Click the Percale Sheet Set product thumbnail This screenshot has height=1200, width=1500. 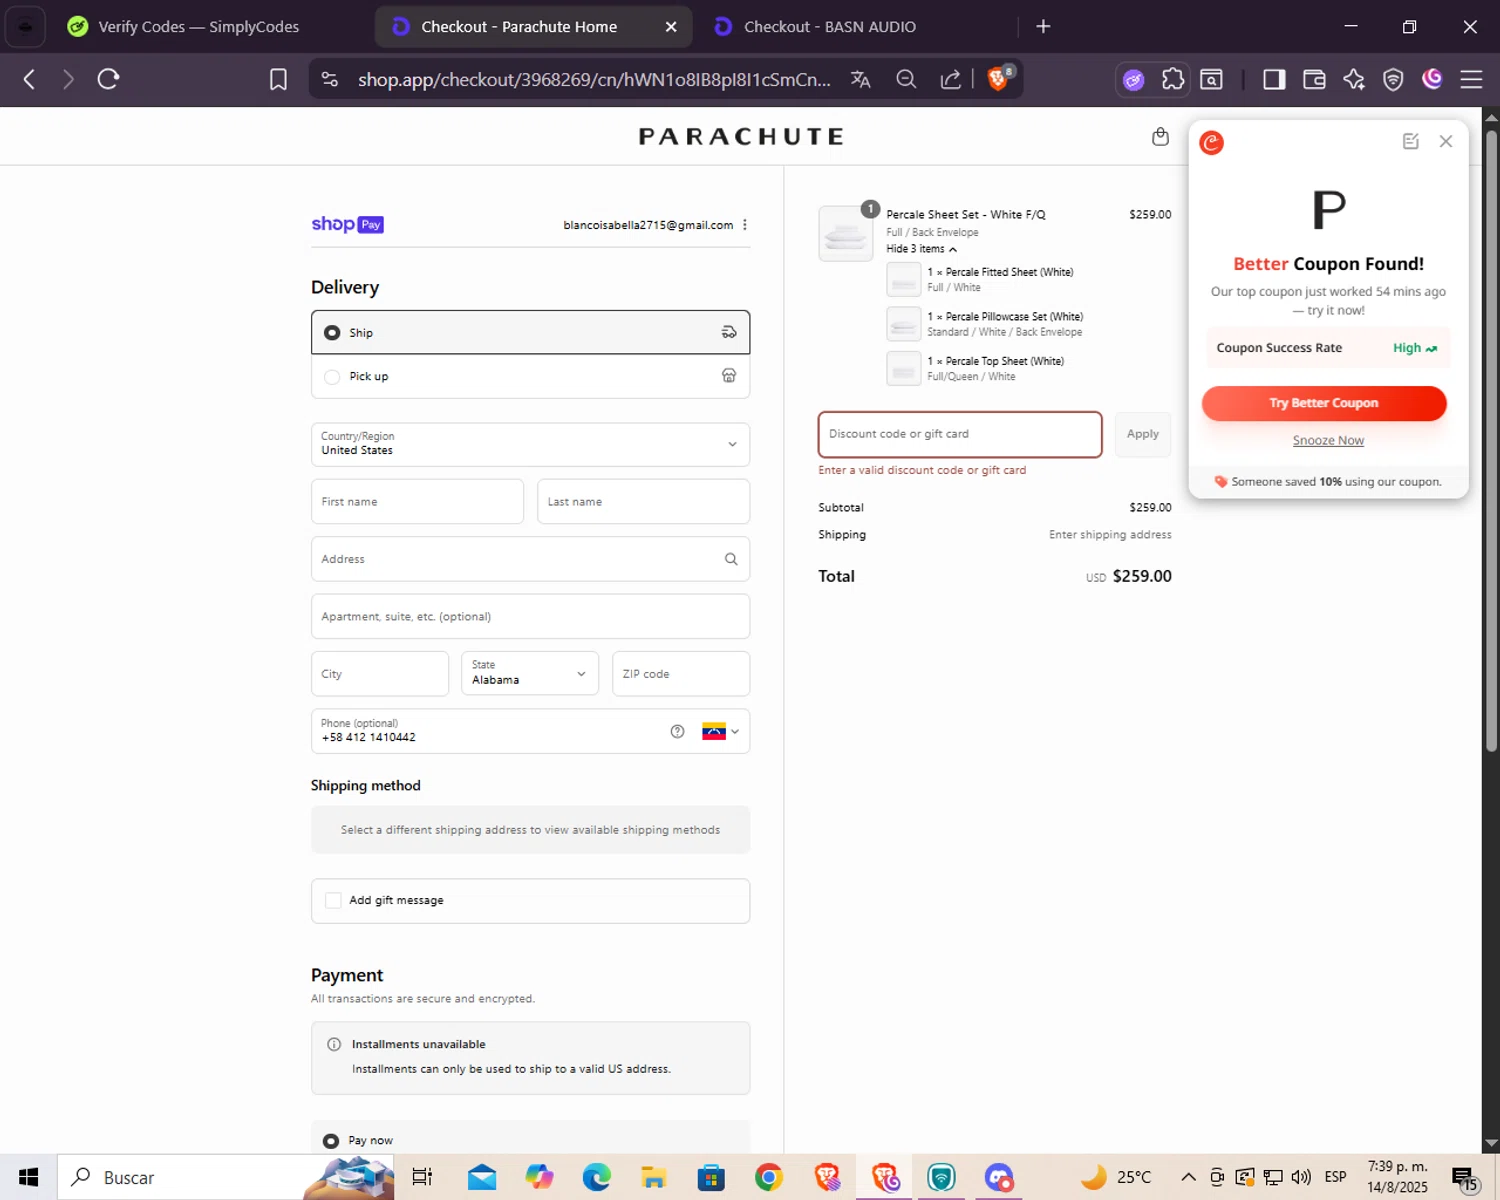point(845,233)
